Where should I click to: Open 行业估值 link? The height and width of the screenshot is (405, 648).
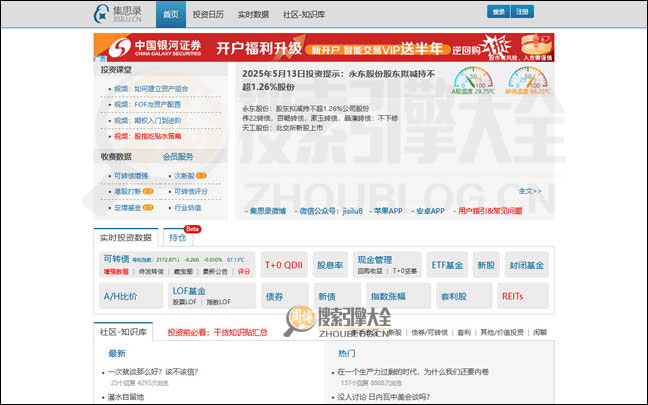click(x=188, y=207)
